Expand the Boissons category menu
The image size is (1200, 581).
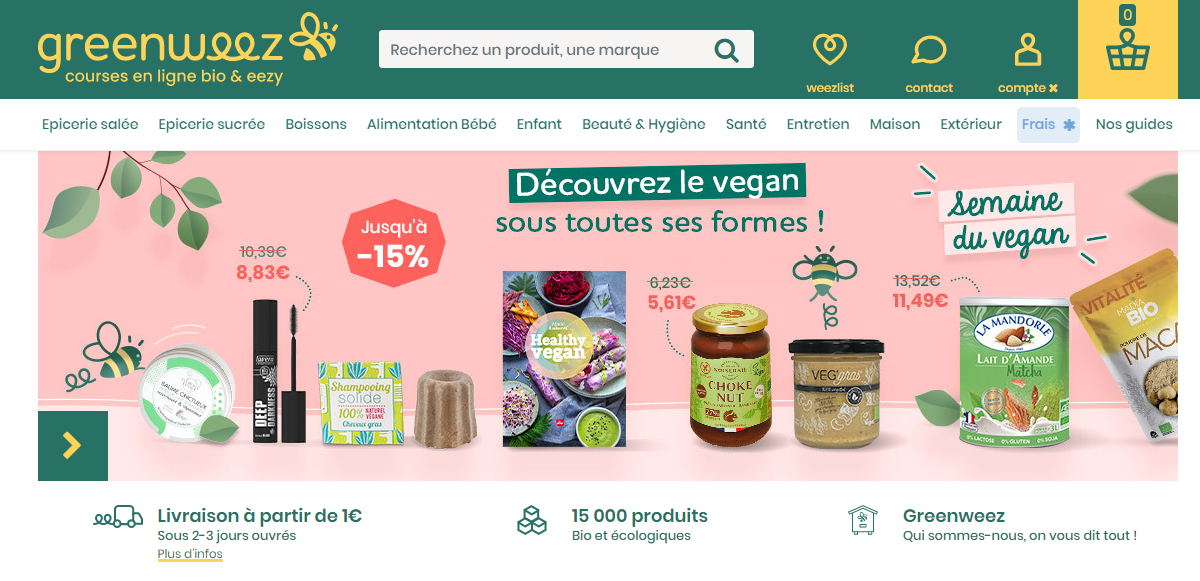pyautogui.click(x=316, y=124)
